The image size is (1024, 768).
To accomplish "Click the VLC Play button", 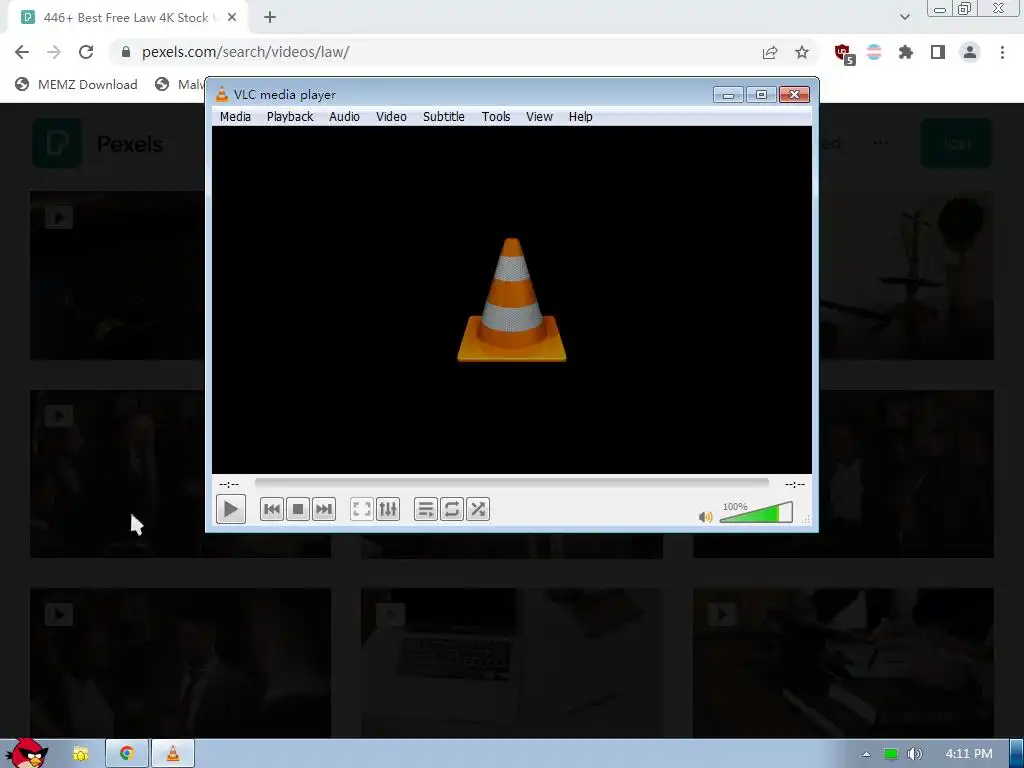I will [x=231, y=509].
